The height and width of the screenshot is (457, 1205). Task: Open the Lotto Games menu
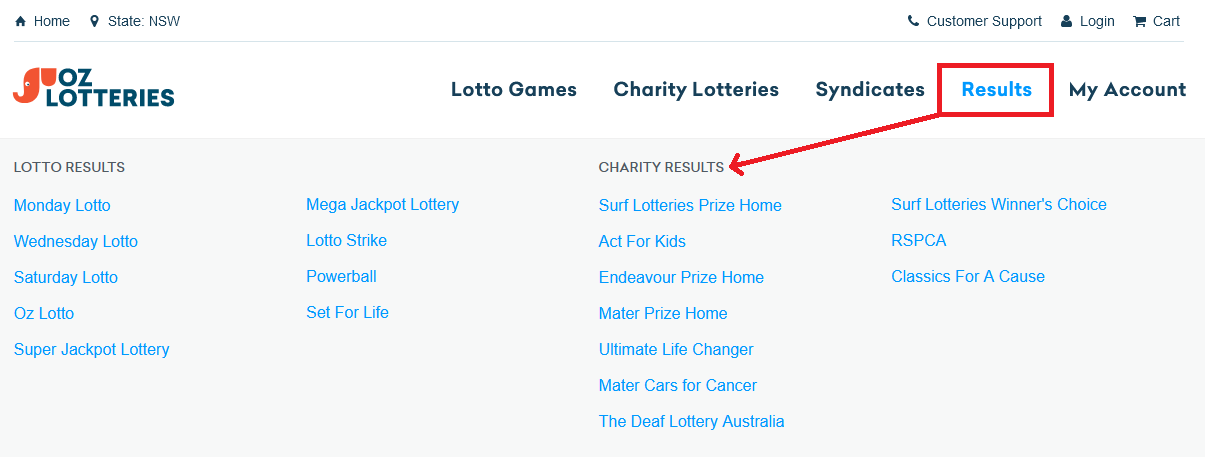click(x=514, y=90)
